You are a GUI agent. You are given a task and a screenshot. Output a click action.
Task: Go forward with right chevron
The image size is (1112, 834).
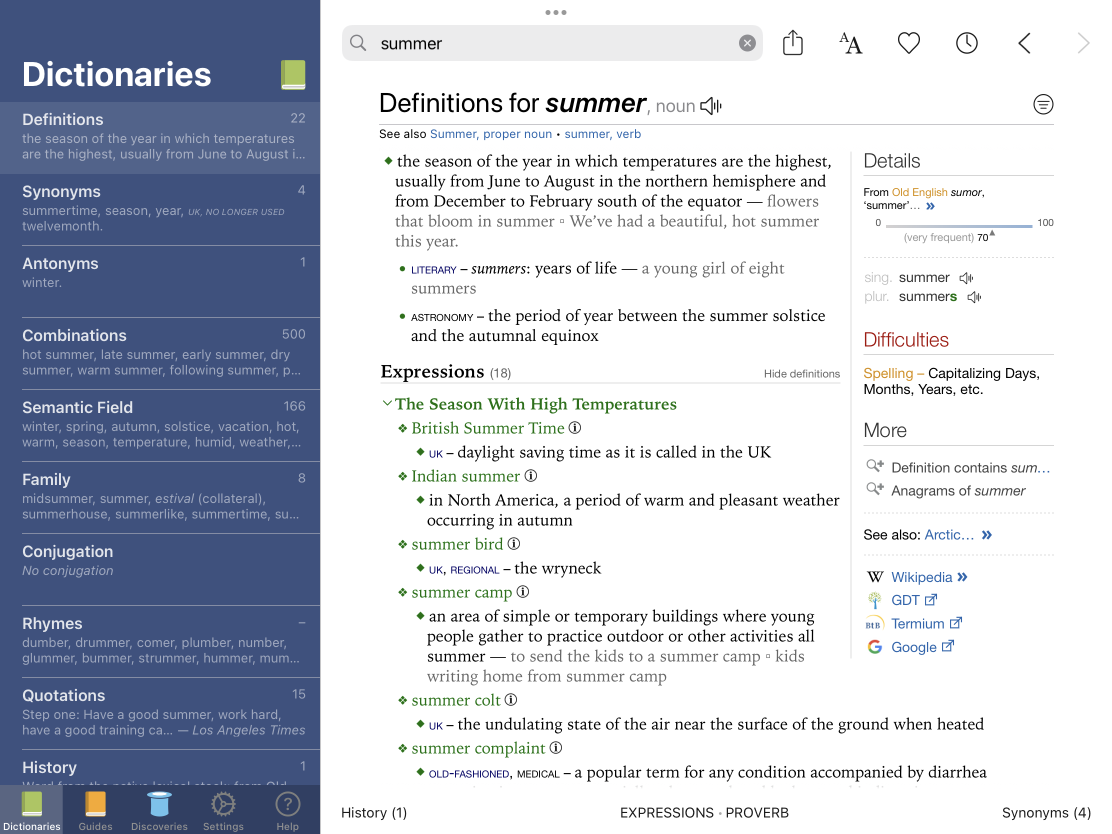click(1083, 43)
